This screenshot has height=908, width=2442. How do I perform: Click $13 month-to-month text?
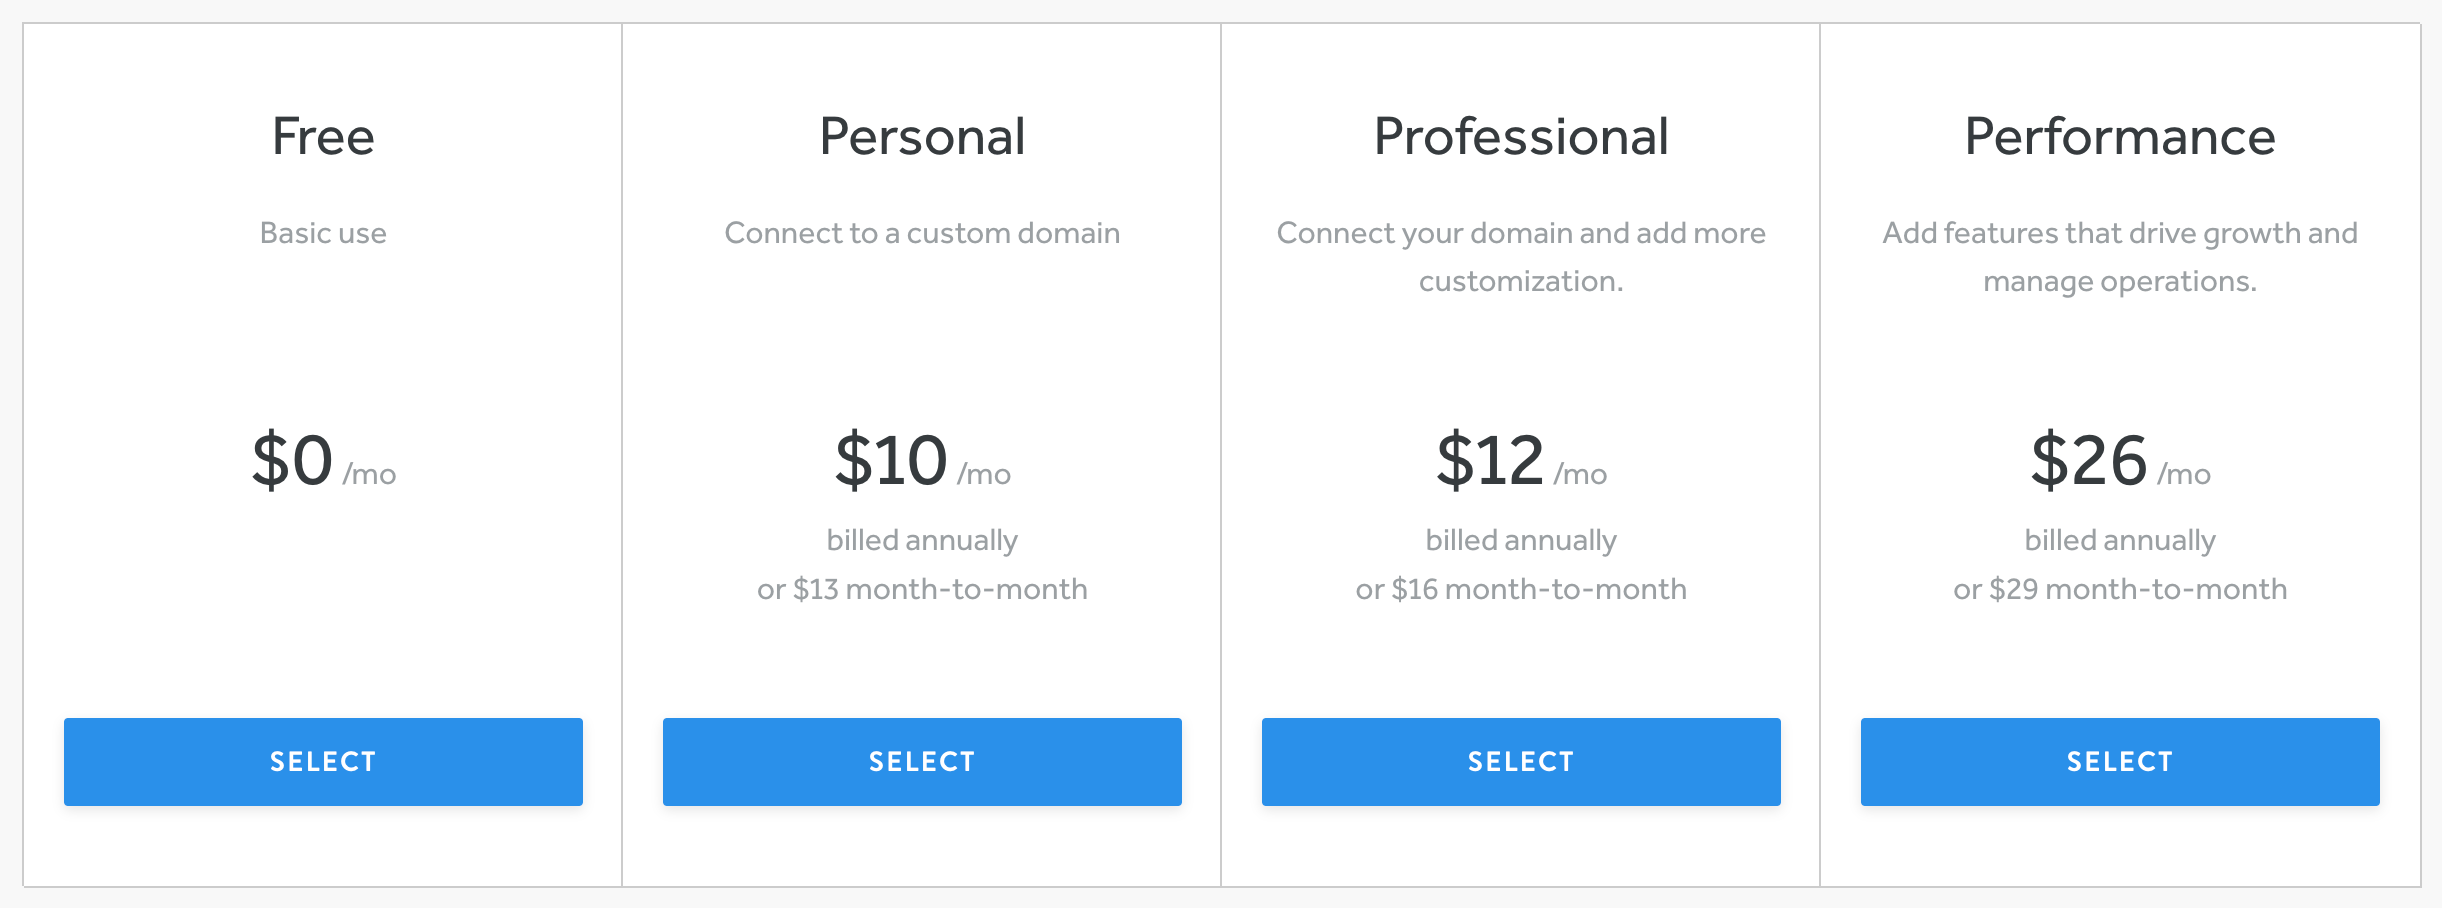pos(921,589)
